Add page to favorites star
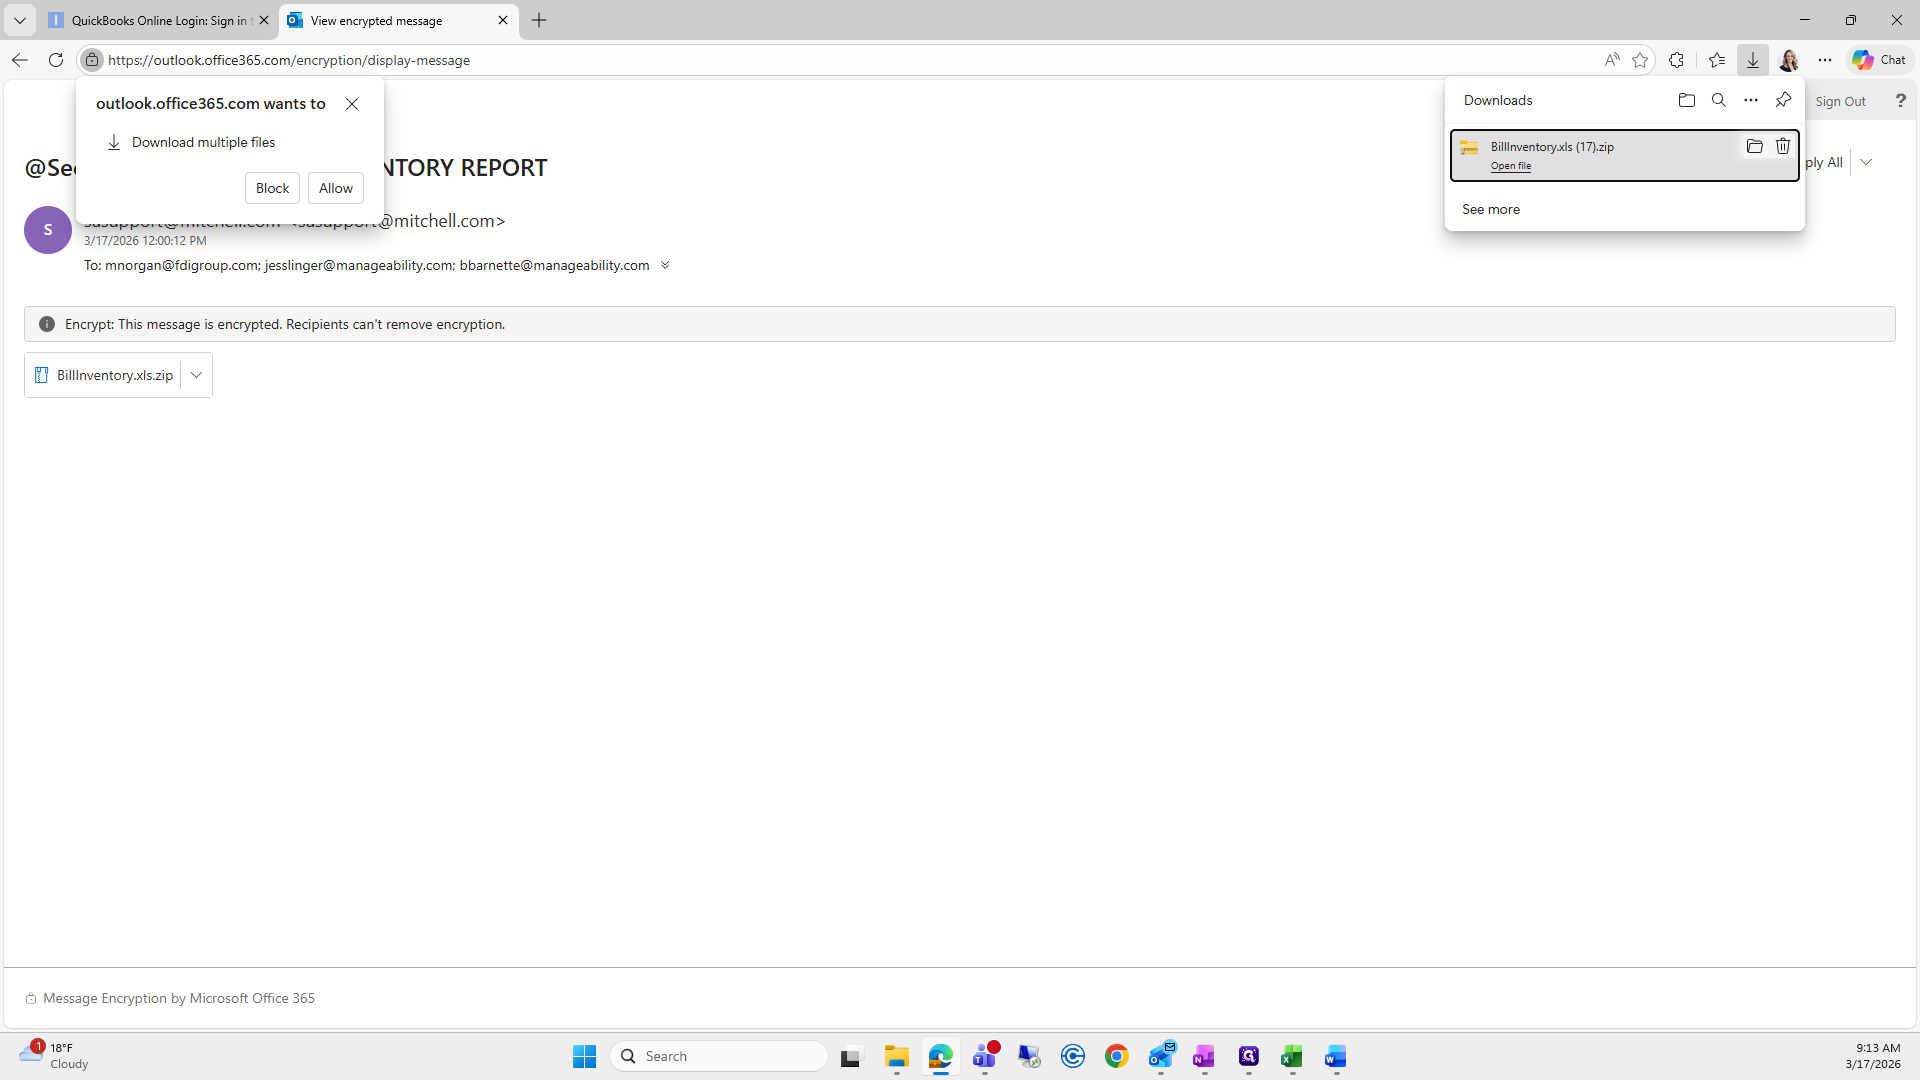Image resolution: width=1920 pixels, height=1080 pixels. [1640, 60]
